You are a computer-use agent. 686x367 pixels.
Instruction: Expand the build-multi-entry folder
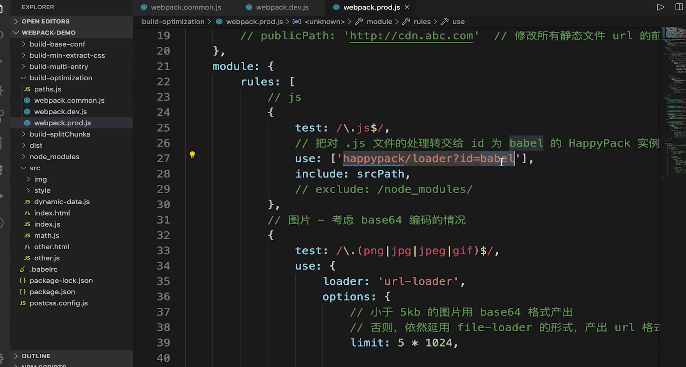59,66
